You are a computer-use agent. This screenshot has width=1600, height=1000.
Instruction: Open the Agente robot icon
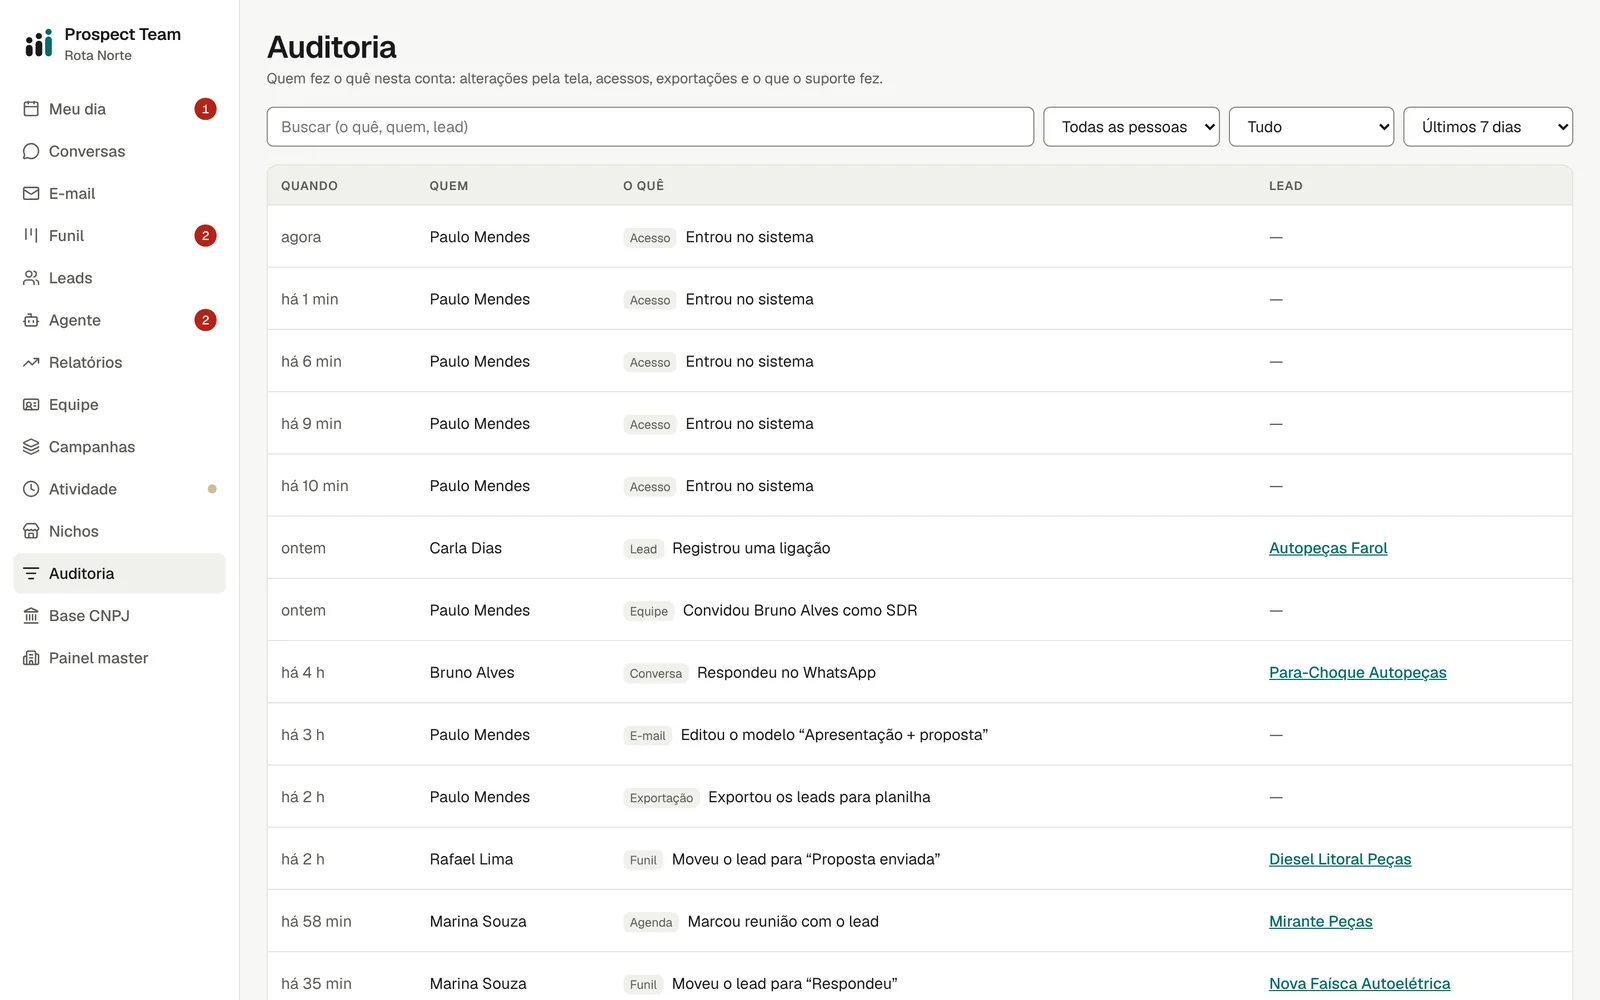pyautogui.click(x=31, y=320)
